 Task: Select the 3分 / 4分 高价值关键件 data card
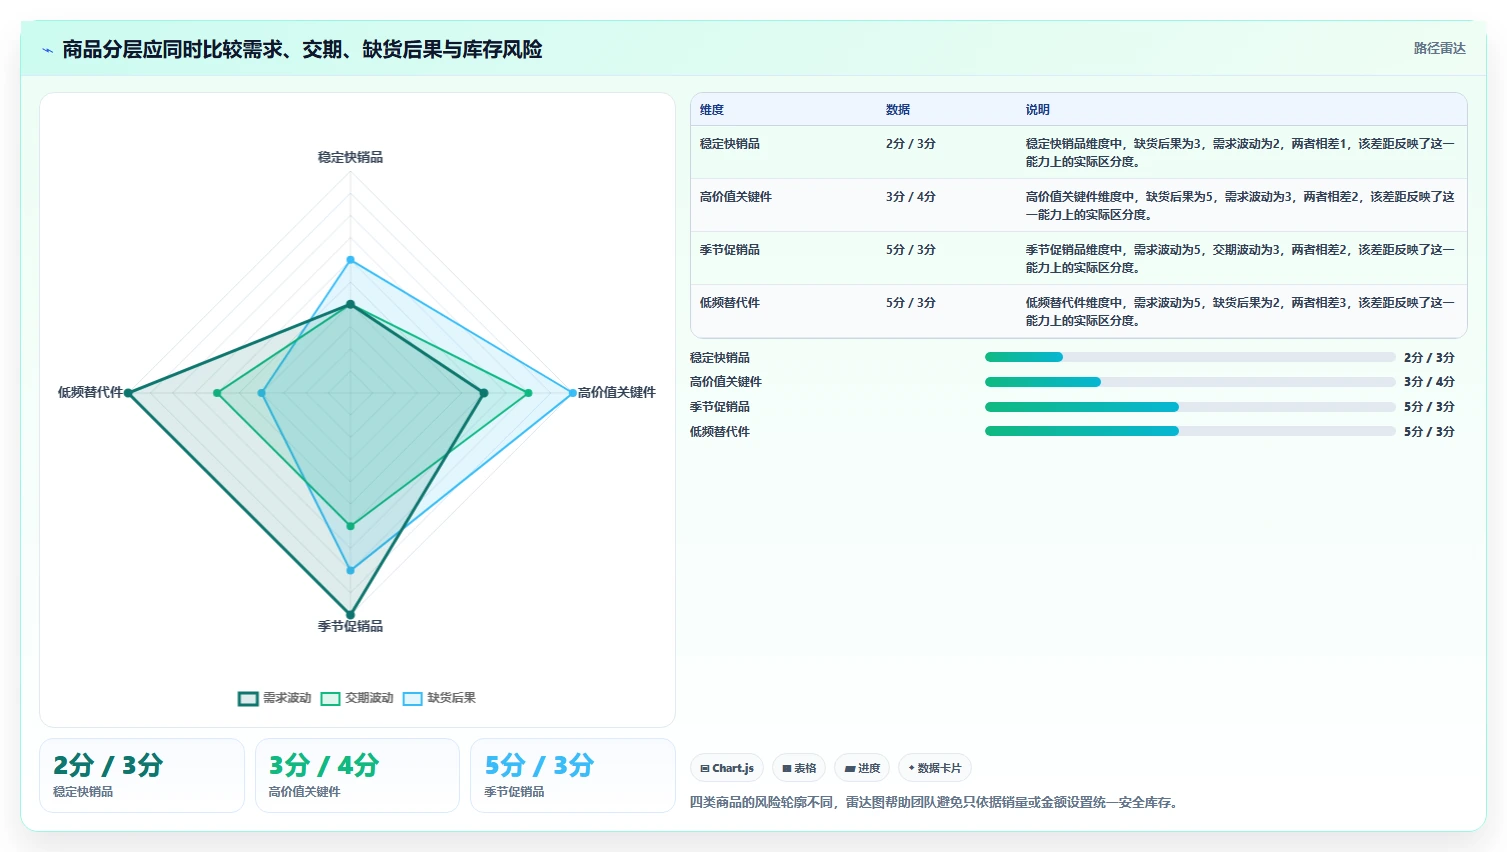tap(357, 775)
